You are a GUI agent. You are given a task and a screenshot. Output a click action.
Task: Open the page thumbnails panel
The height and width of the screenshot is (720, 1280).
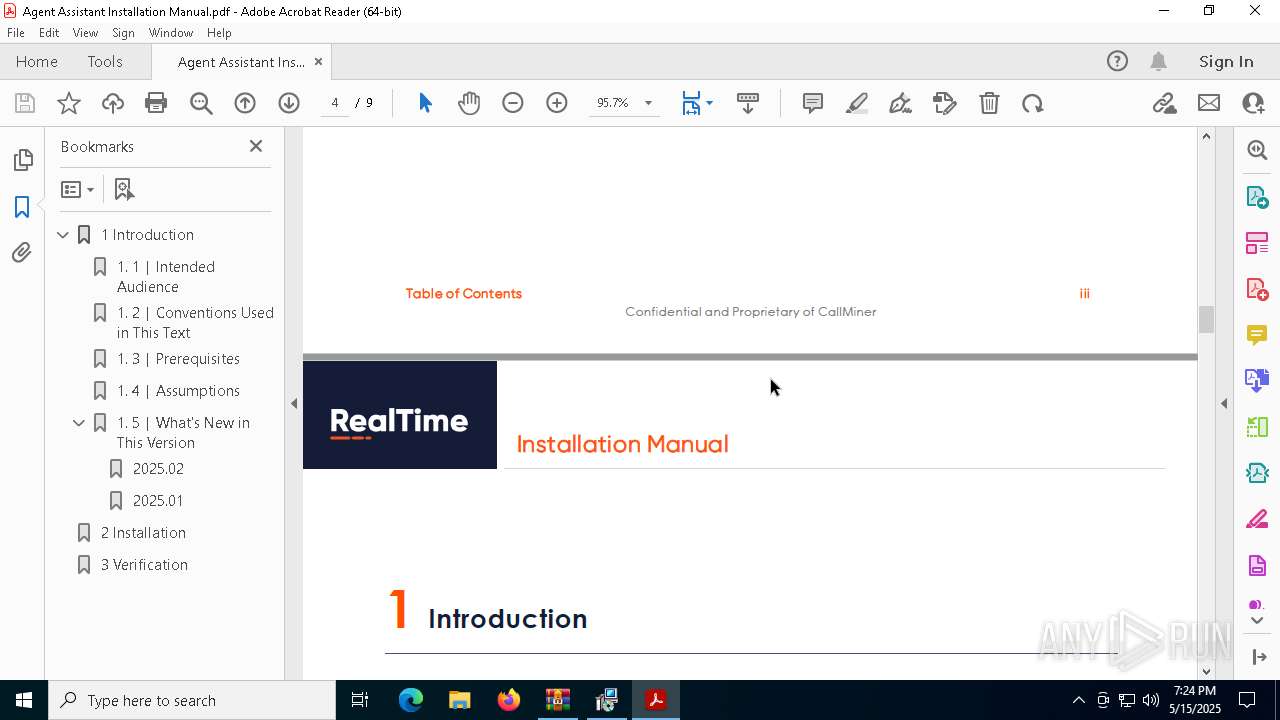pos(22,160)
